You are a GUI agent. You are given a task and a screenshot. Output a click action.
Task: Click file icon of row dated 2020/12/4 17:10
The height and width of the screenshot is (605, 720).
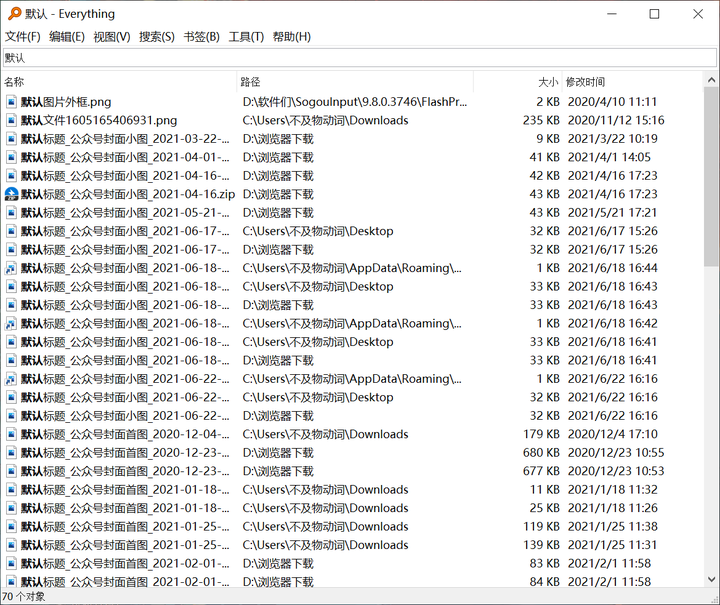tap(11, 434)
